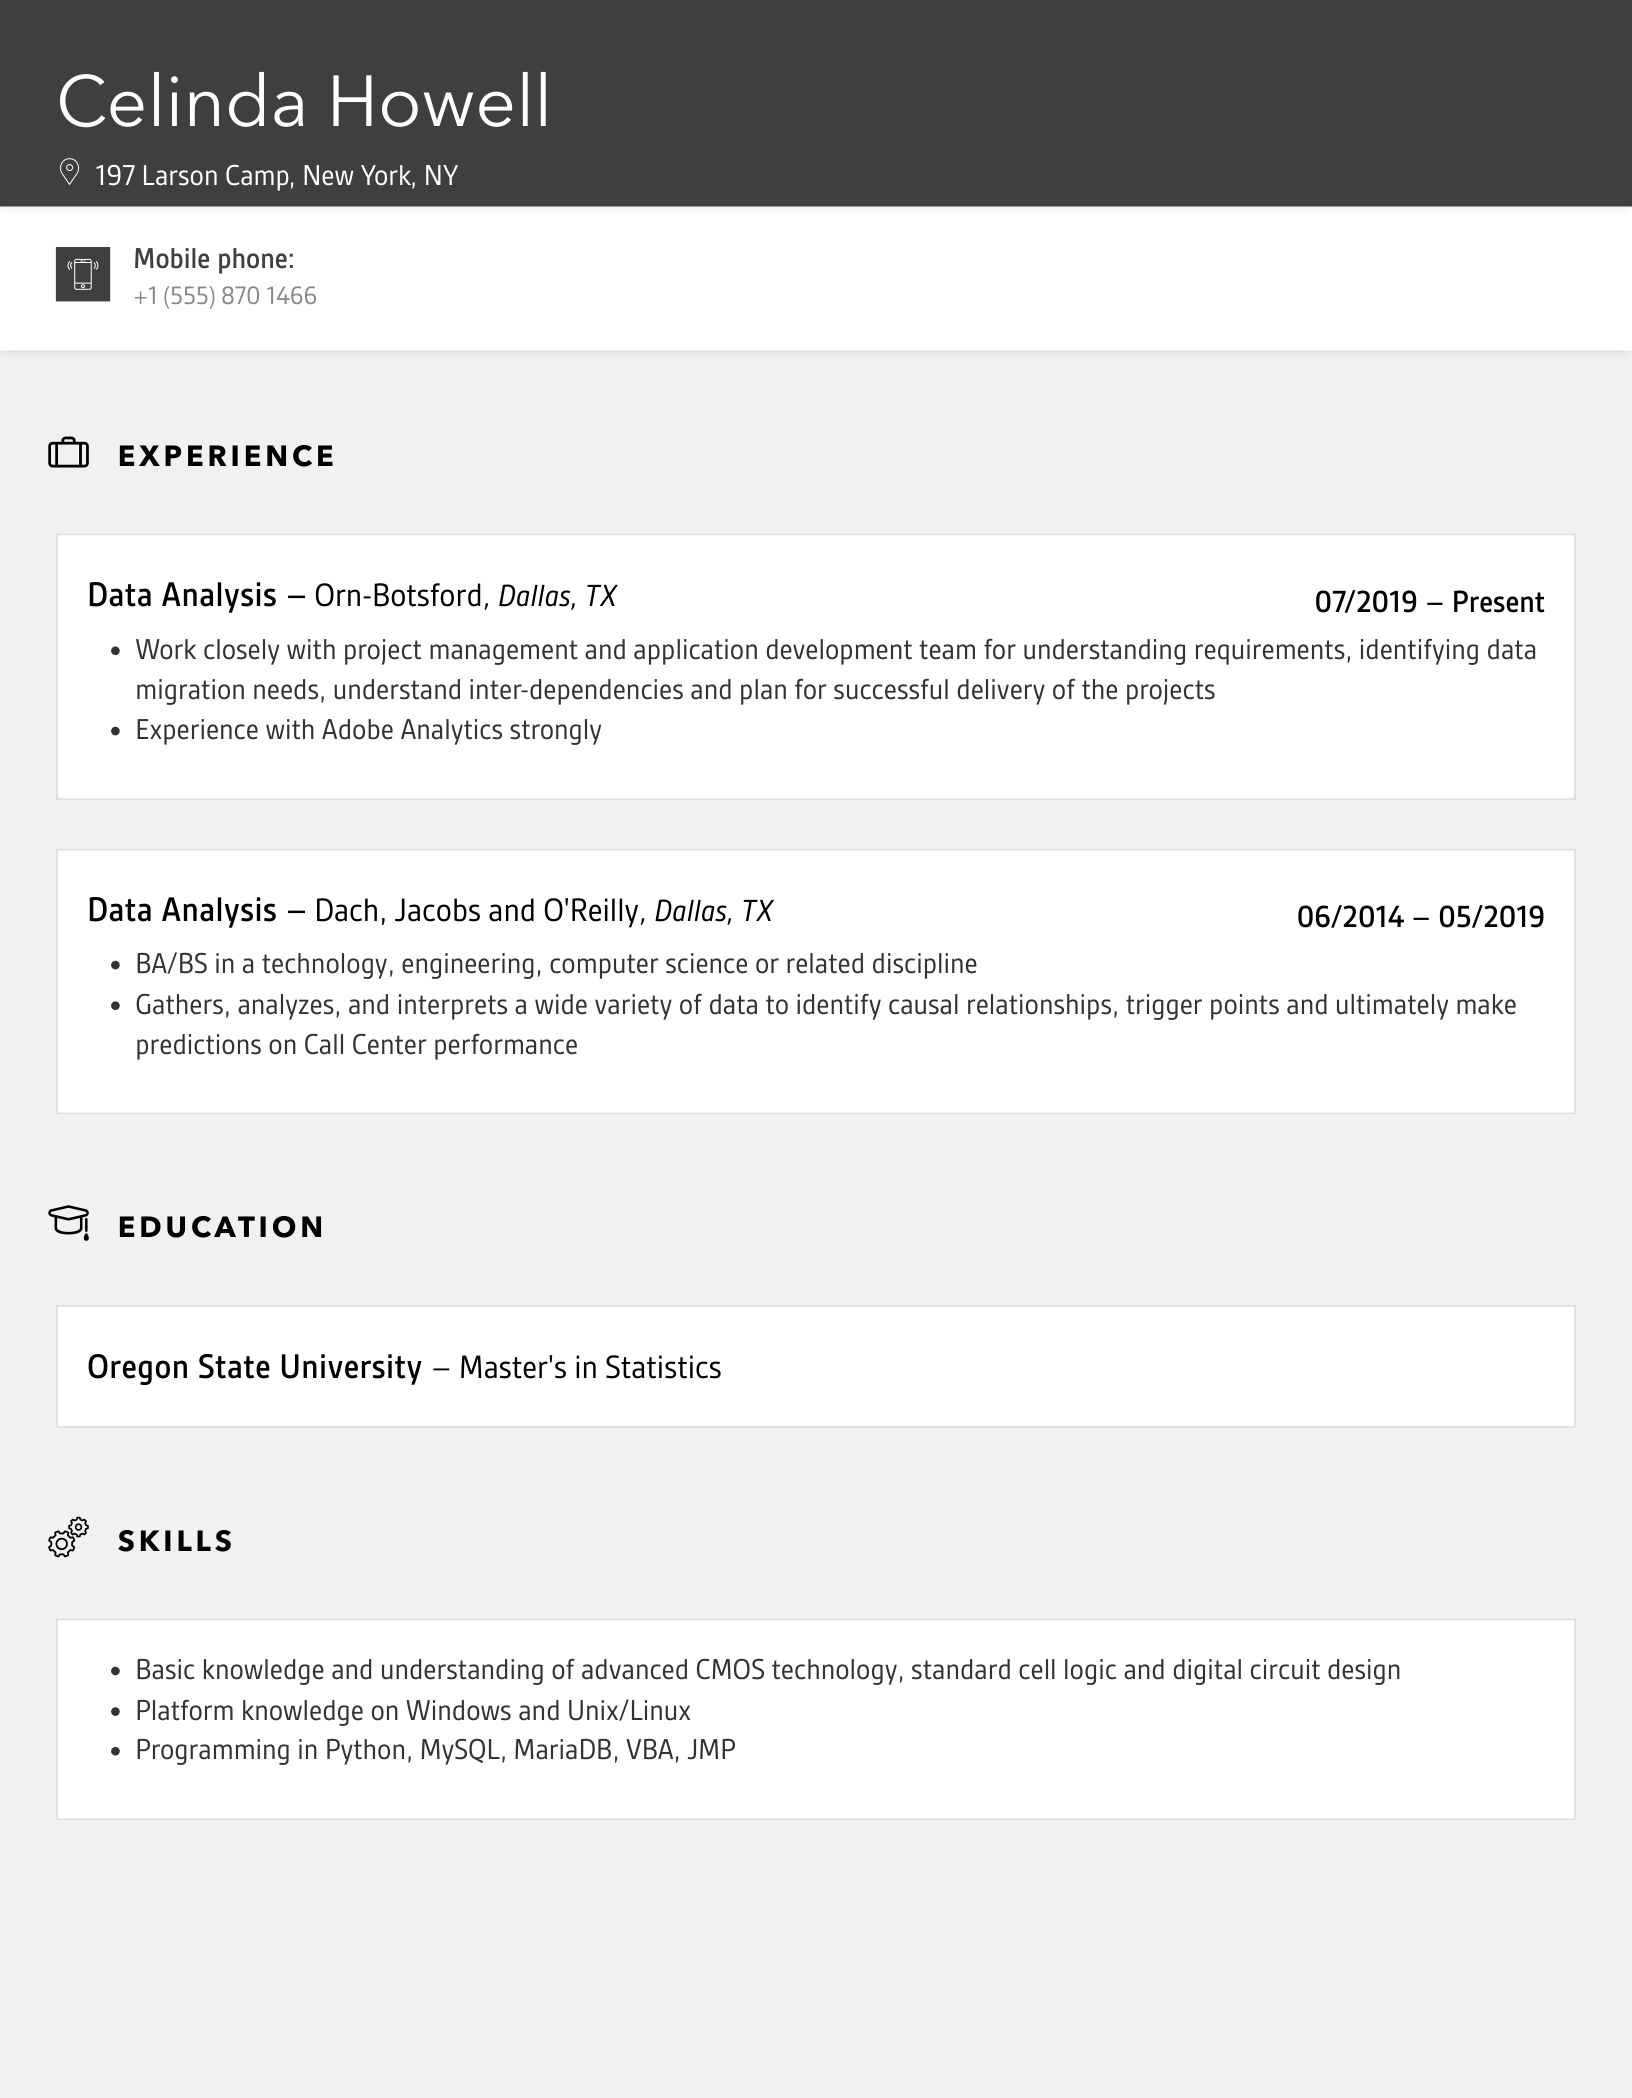Image resolution: width=1632 pixels, height=2098 pixels.
Task: Click the Adobe Analytics experience bullet
Action: tap(368, 730)
